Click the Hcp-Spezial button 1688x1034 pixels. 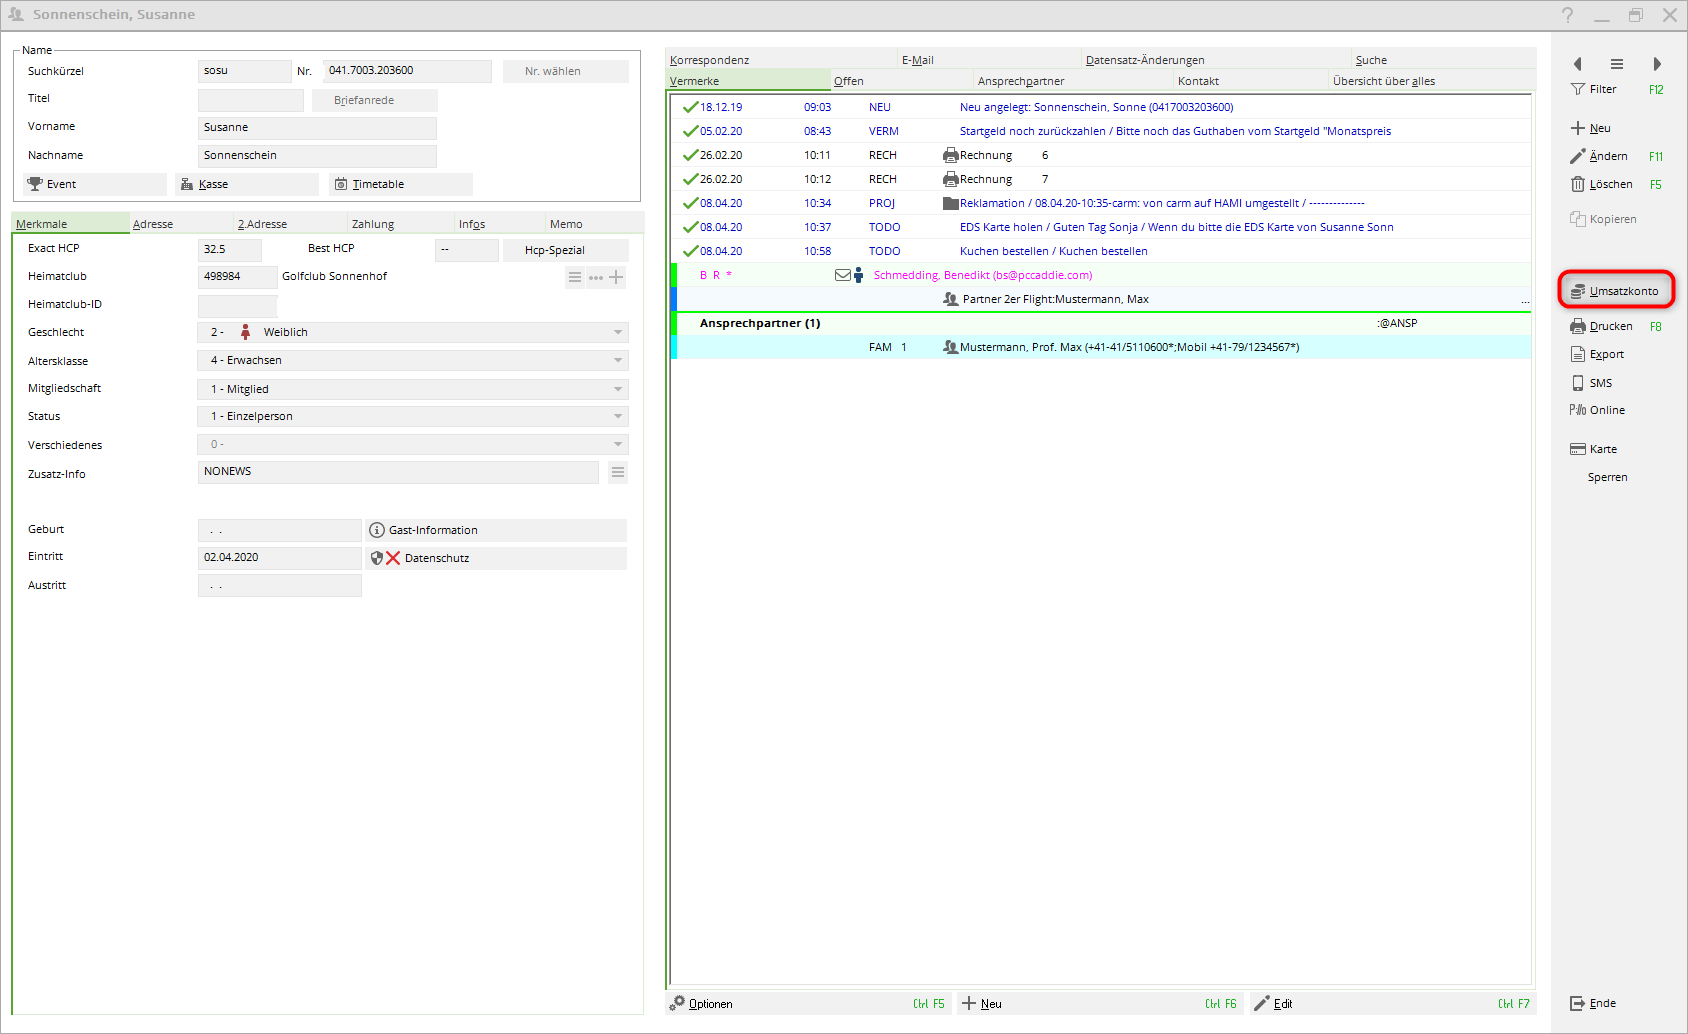(554, 250)
